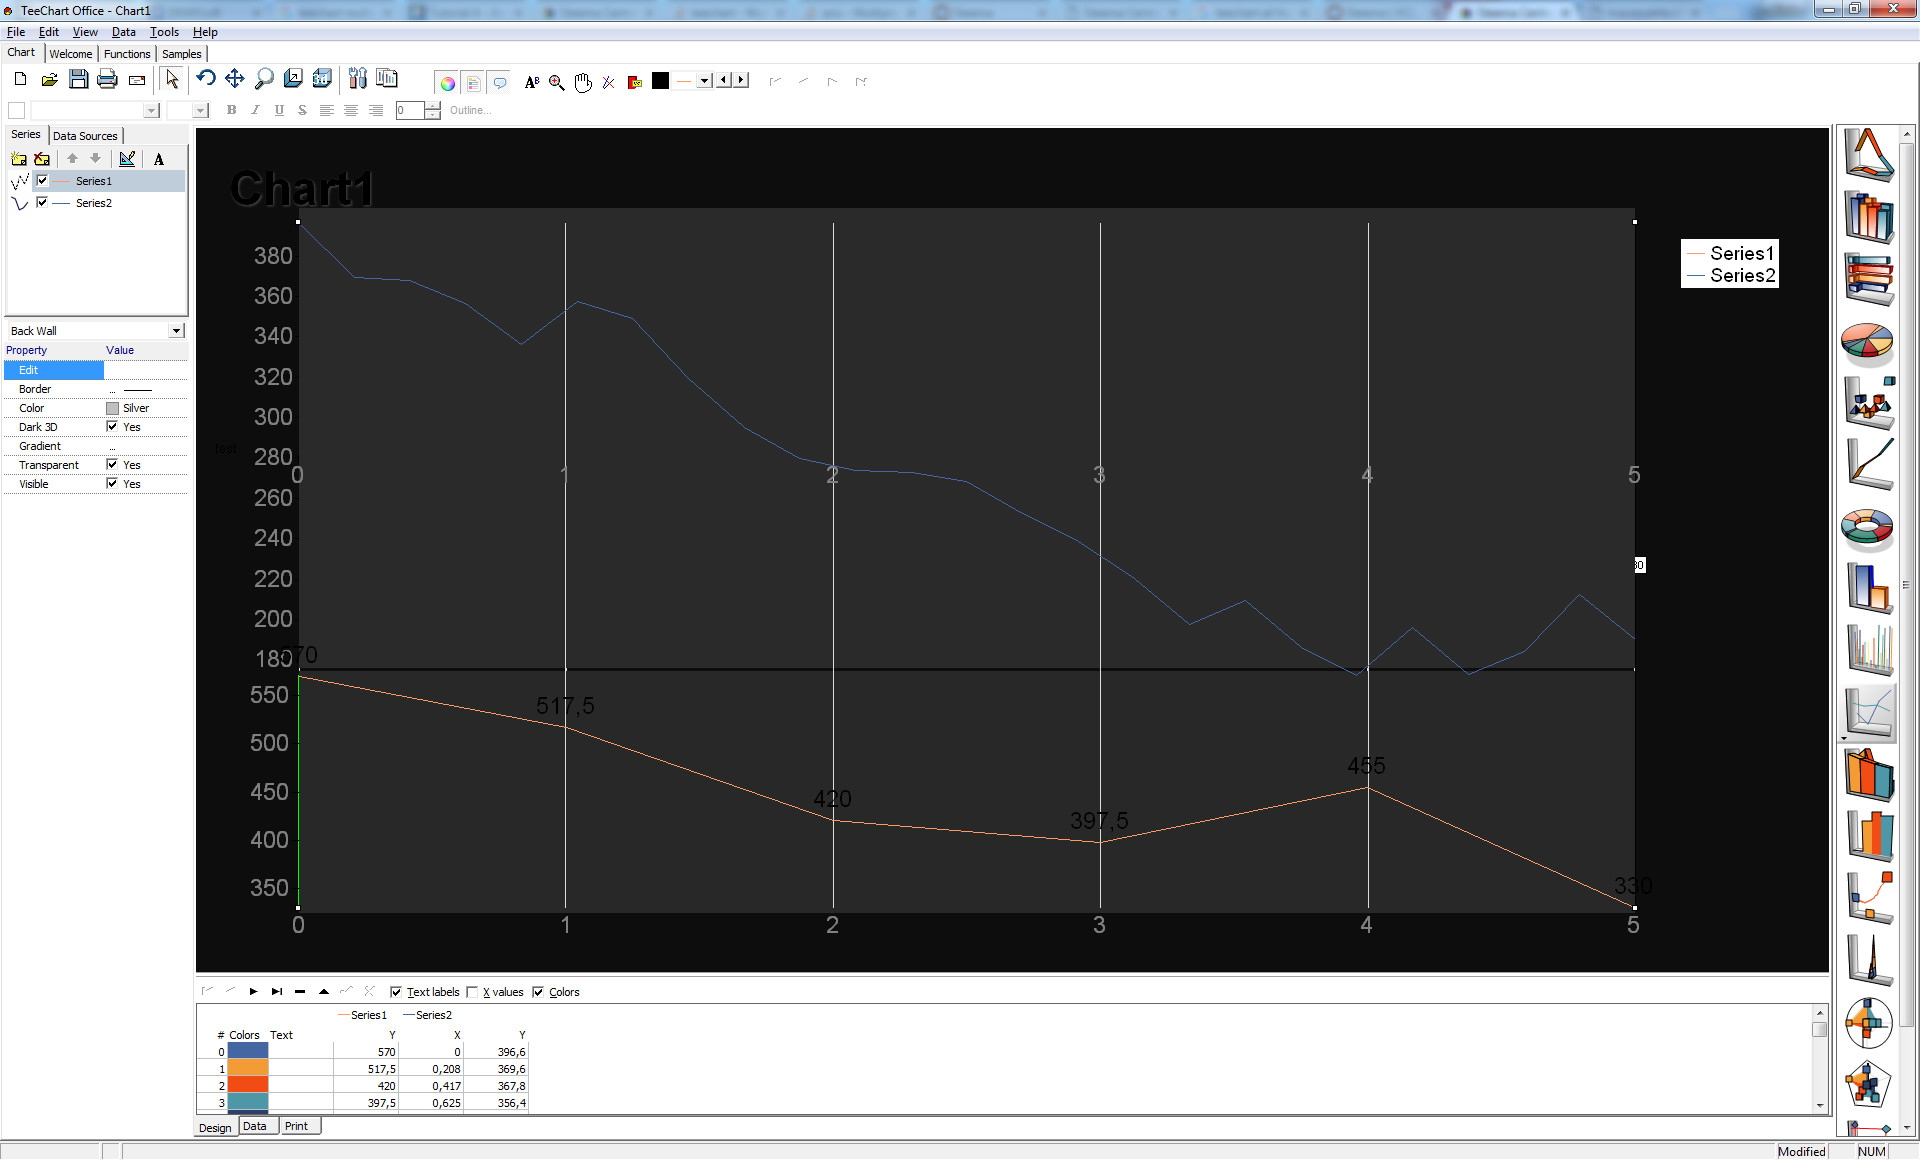
Task: Open the Edit menu
Action: click(48, 32)
